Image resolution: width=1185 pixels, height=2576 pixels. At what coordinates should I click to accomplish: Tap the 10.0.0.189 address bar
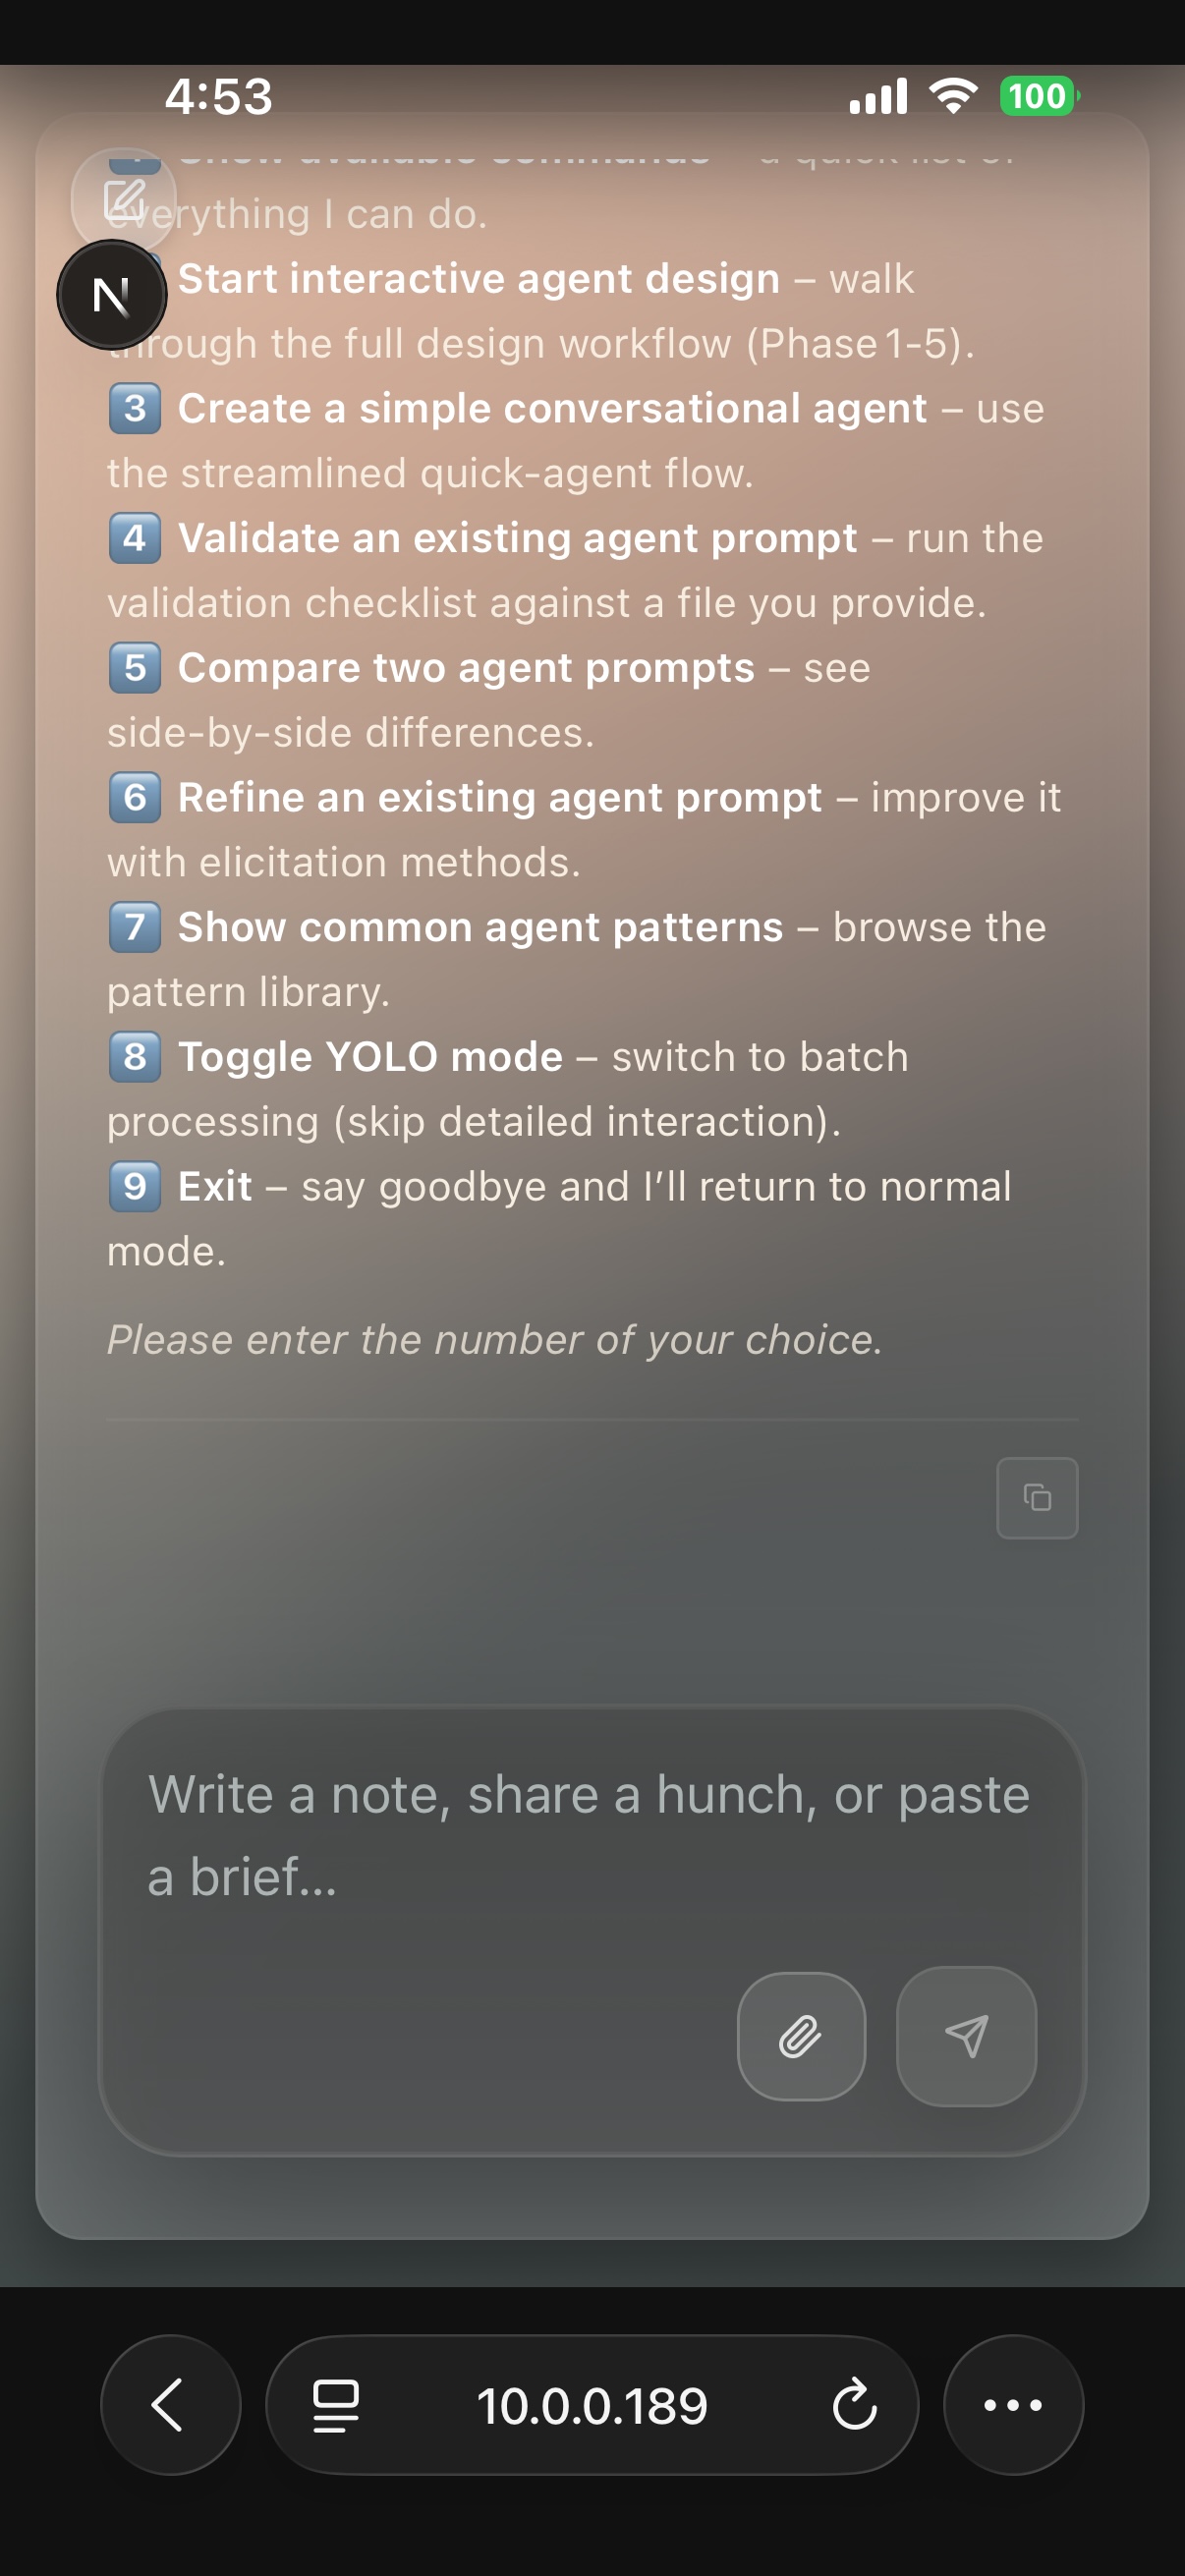[x=591, y=2405]
